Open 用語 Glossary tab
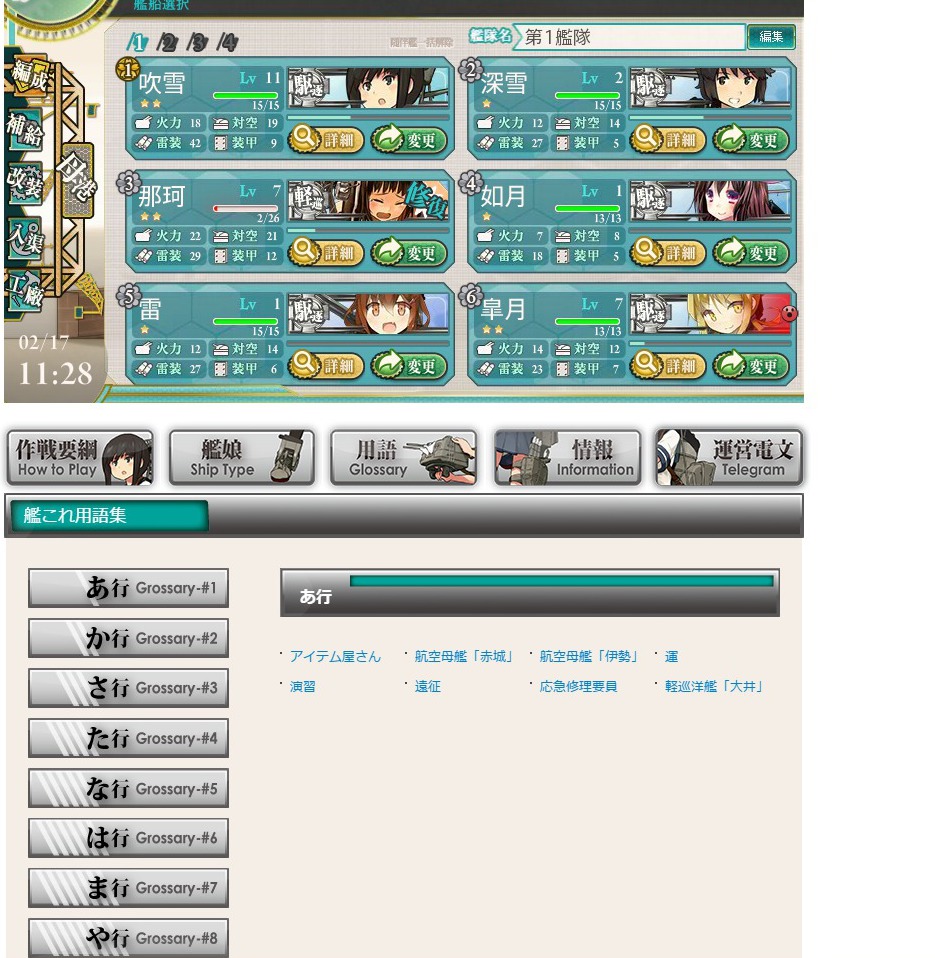 (403, 458)
